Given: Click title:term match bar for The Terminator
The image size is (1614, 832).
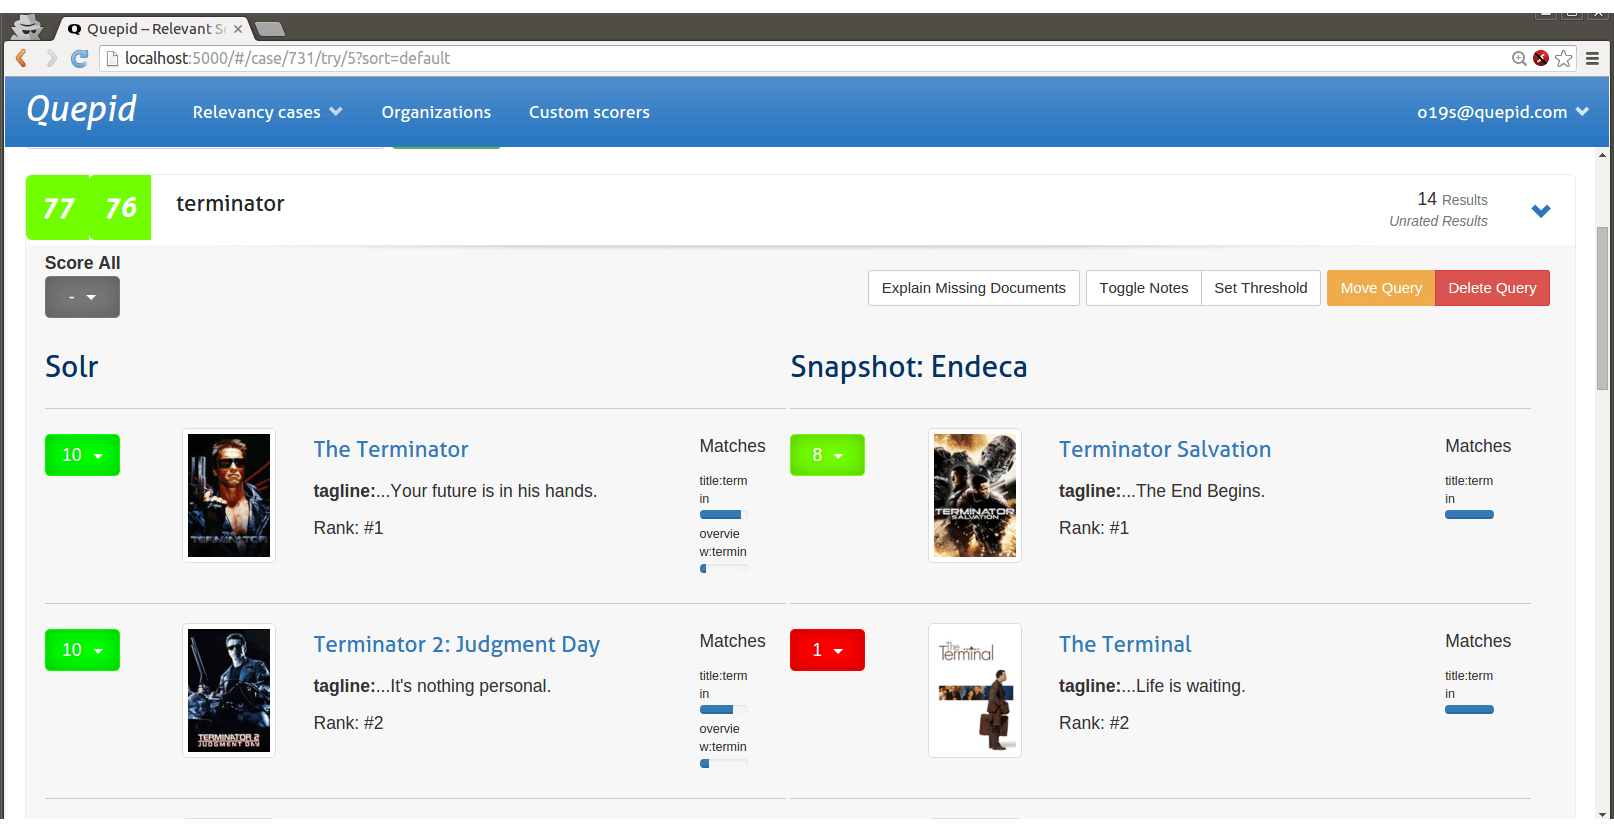Looking at the screenshot, I should click(723, 514).
